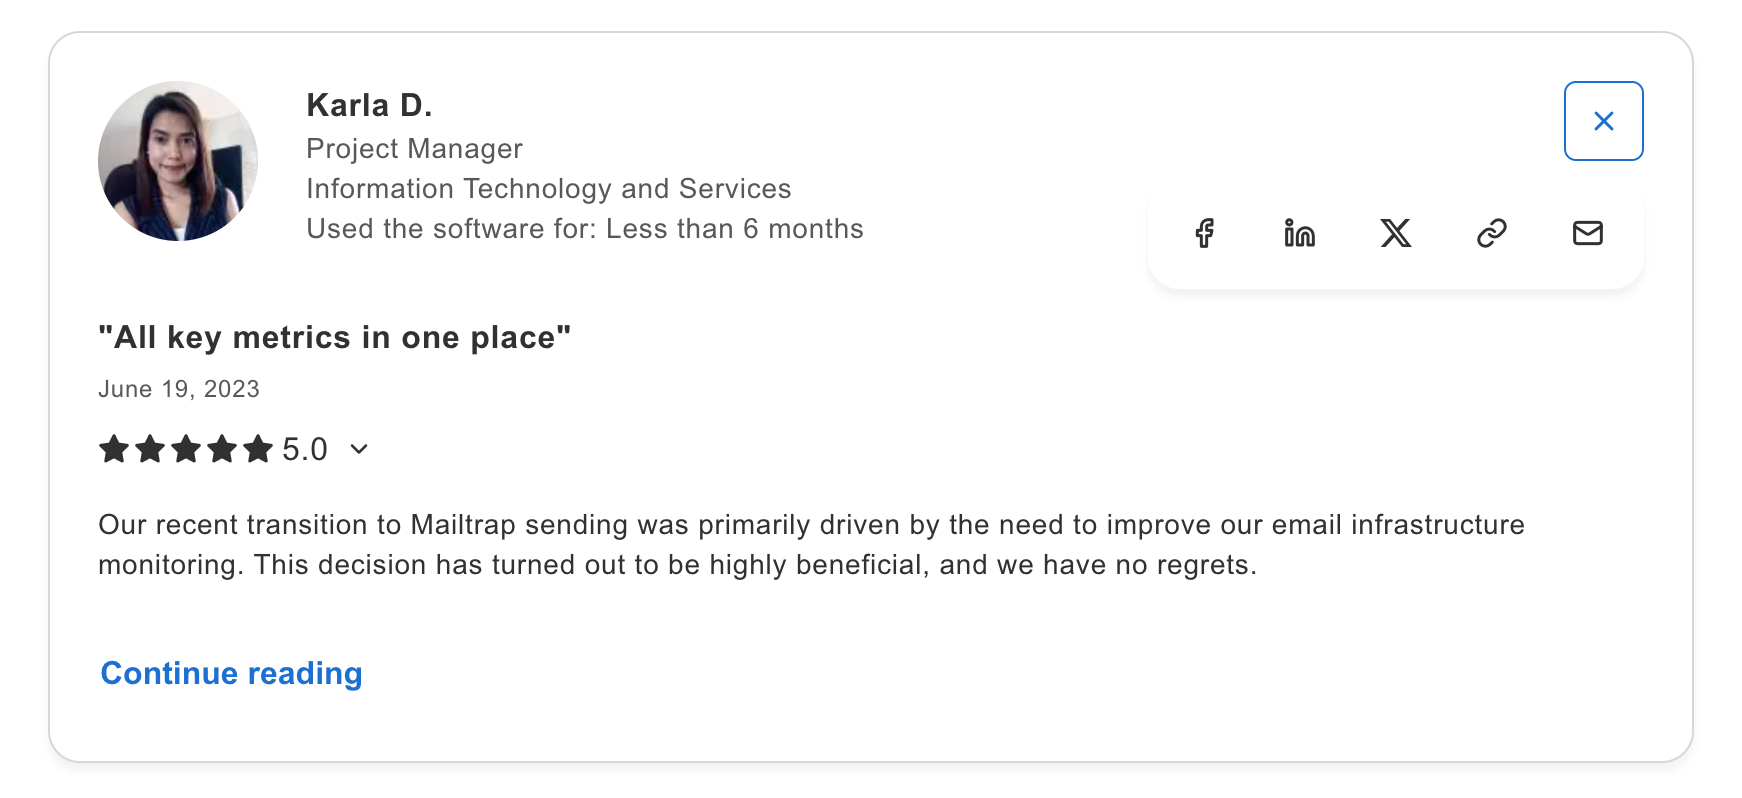Select Karla D.'s profile photo

(177, 160)
